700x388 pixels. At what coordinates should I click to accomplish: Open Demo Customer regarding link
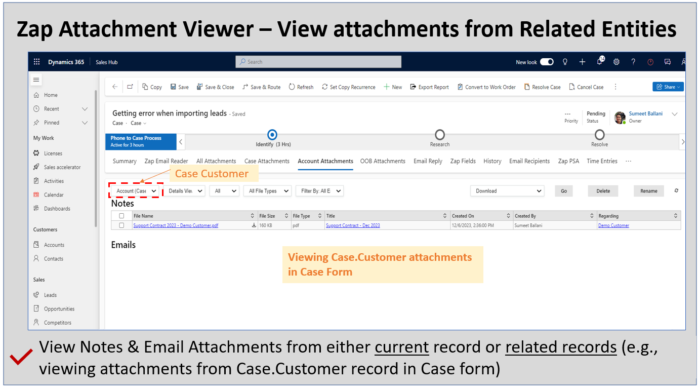pos(613,225)
